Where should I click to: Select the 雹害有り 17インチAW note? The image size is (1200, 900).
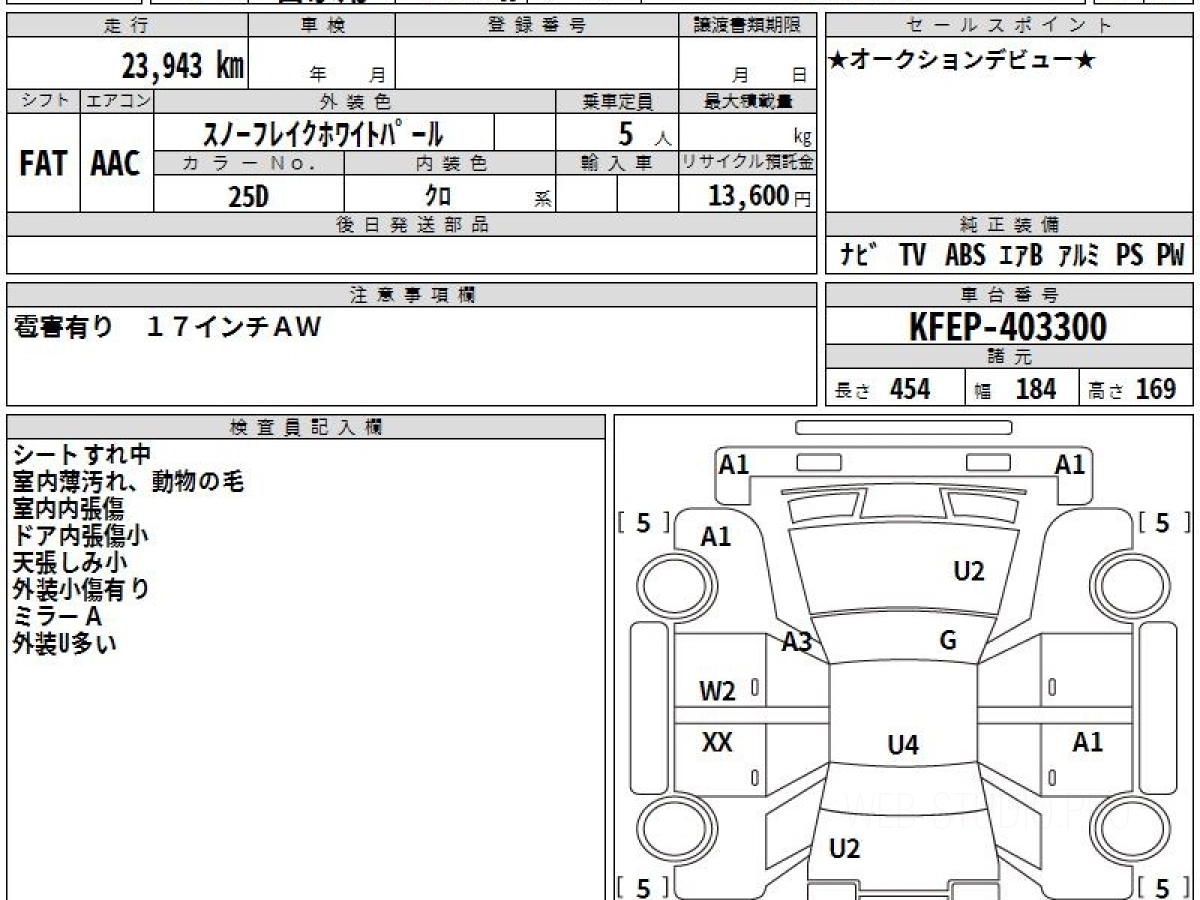tap(168, 326)
